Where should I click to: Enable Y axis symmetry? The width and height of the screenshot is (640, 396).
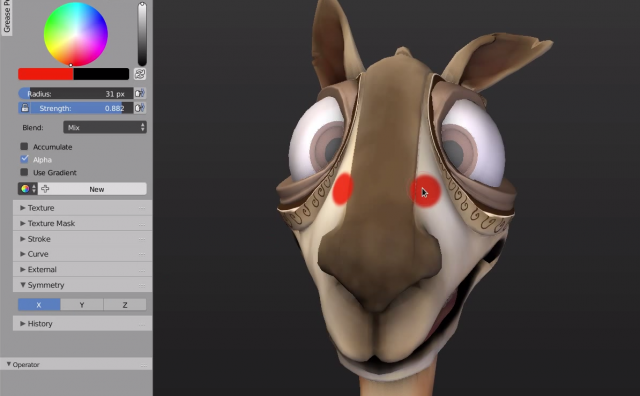[x=82, y=305]
